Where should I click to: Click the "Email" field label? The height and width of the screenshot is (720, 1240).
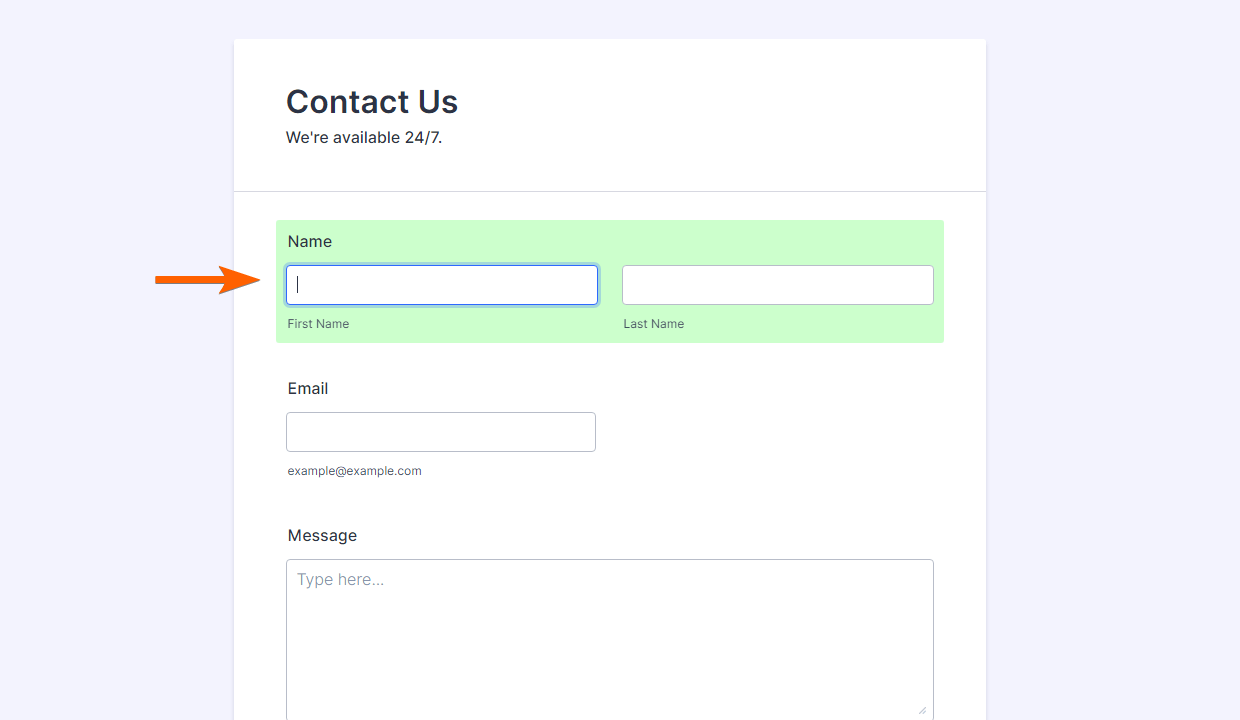tap(308, 389)
